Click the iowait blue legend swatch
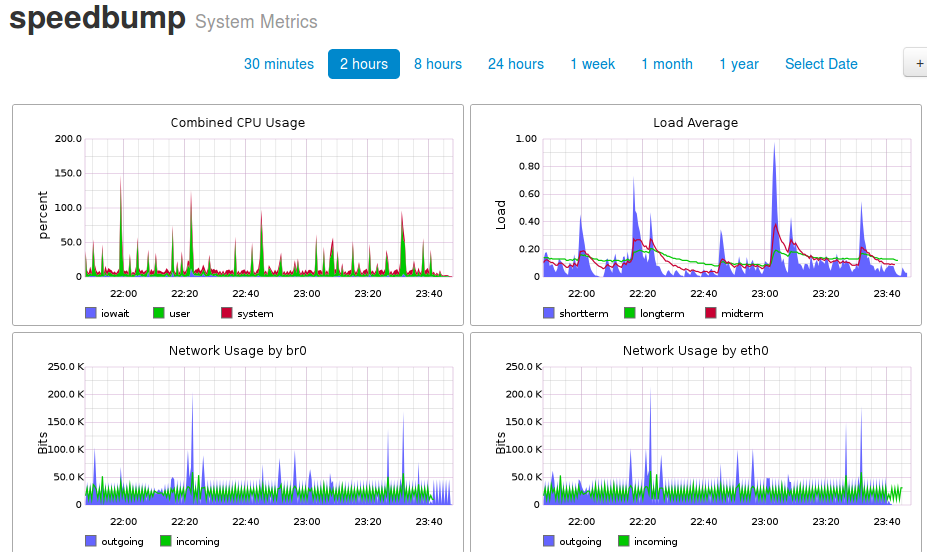This screenshot has height=552, width=927. coord(90,313)
